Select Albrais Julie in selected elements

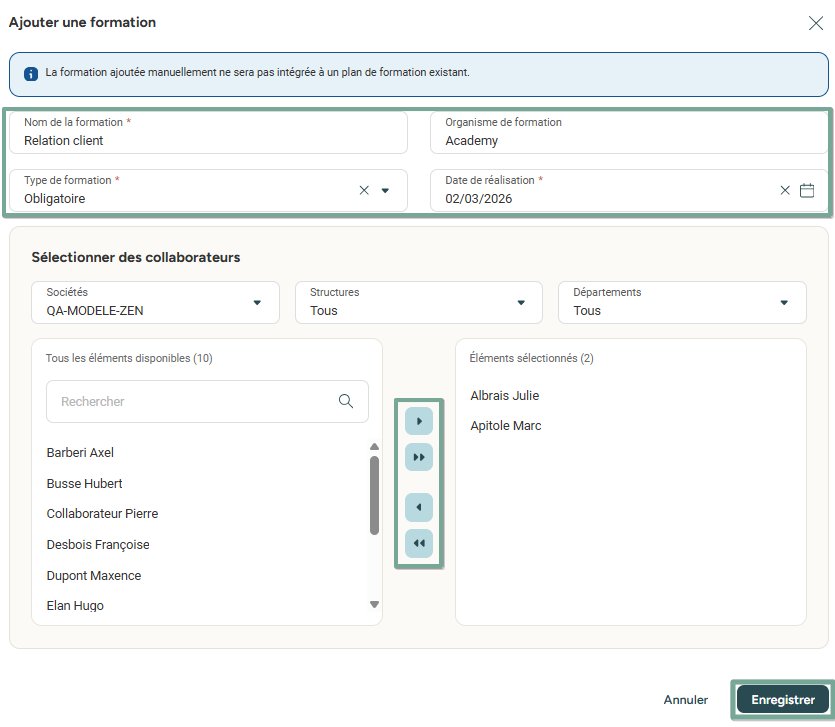click(x=505, y=396)
